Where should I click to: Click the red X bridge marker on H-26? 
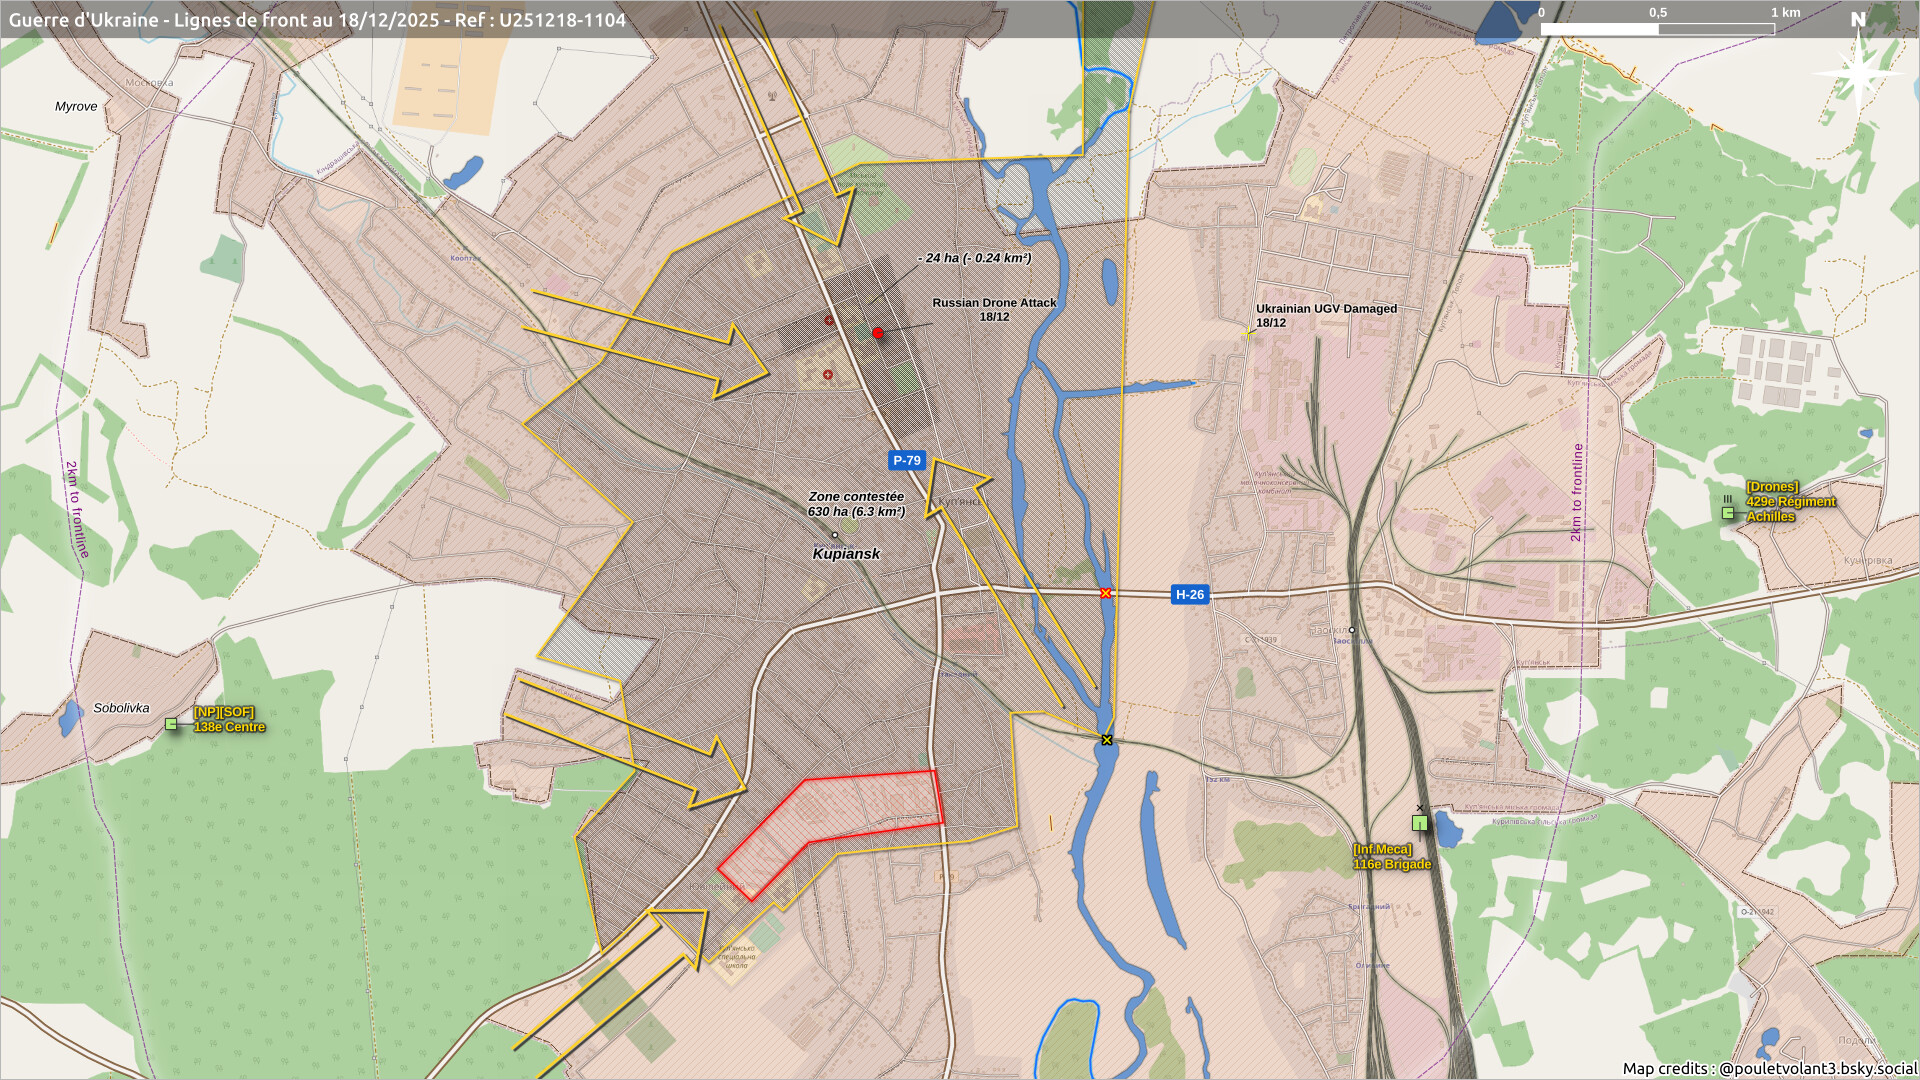point(1105,593)
